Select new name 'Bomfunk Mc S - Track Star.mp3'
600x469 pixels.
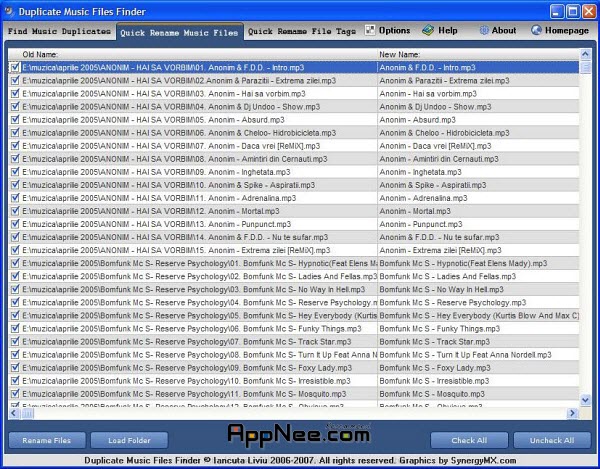click(435, 342)
